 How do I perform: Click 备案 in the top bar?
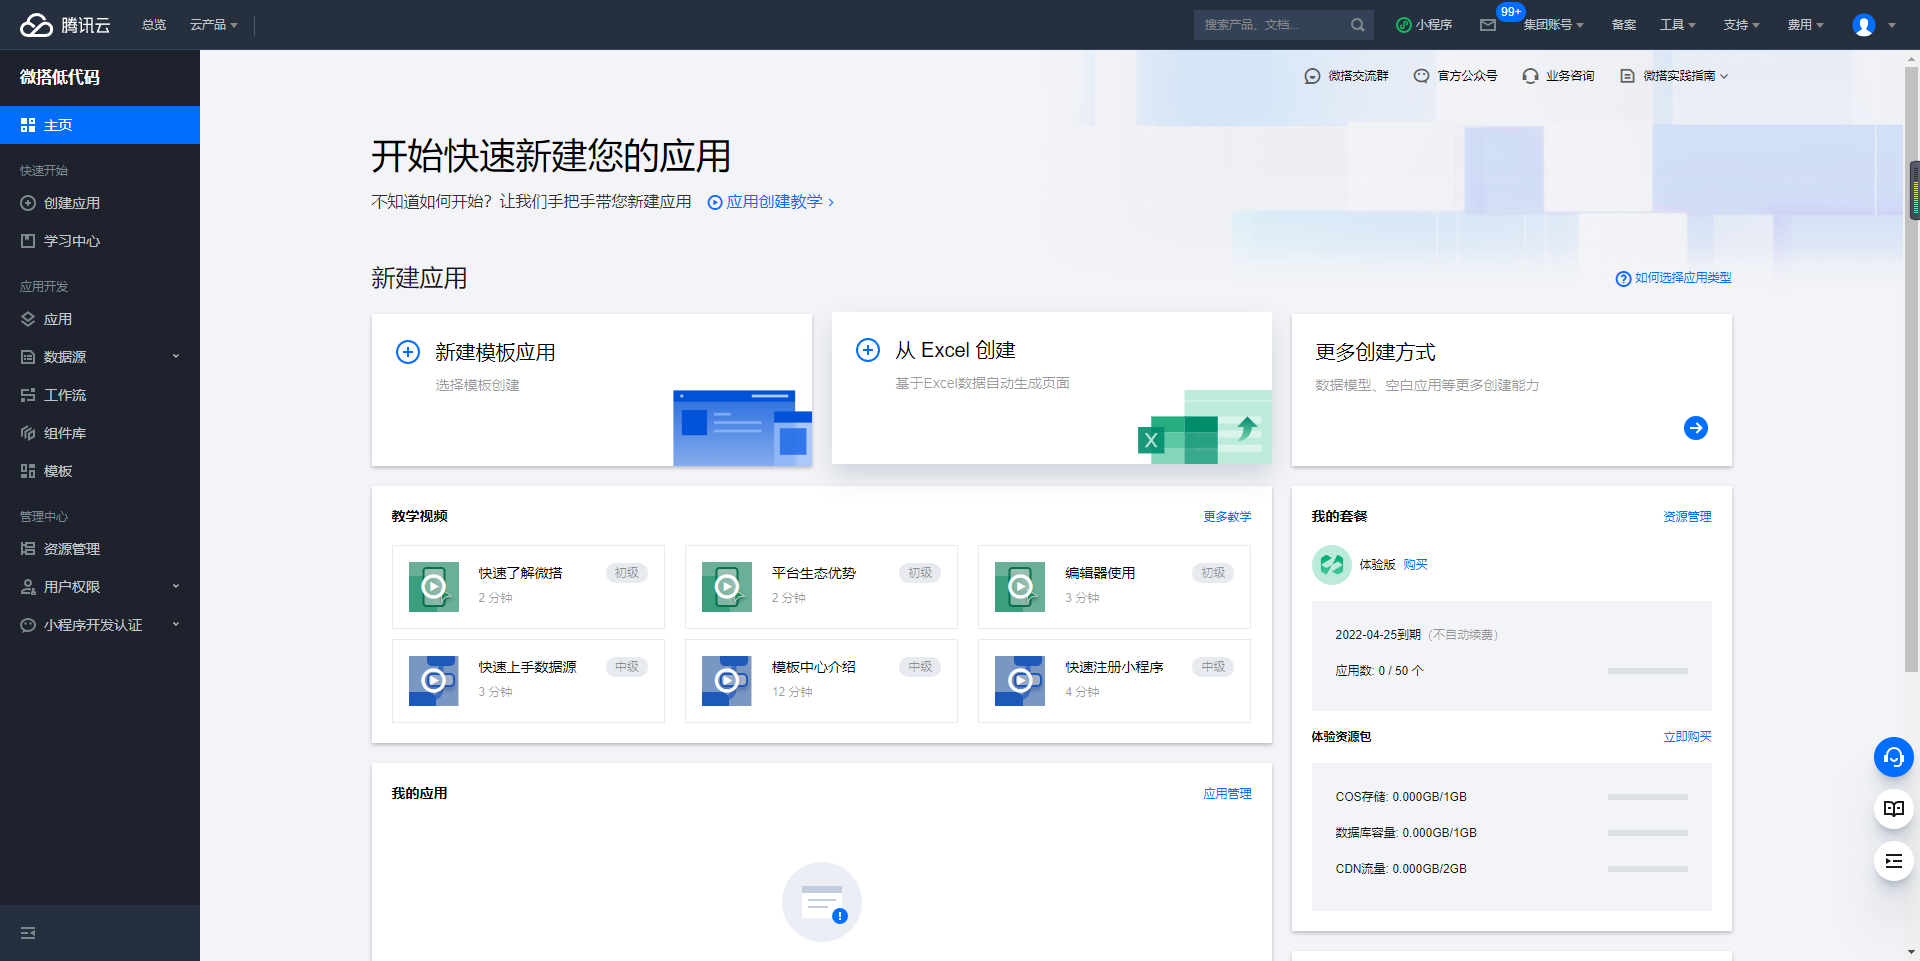pyautogui.click(x=1624, y=25)
